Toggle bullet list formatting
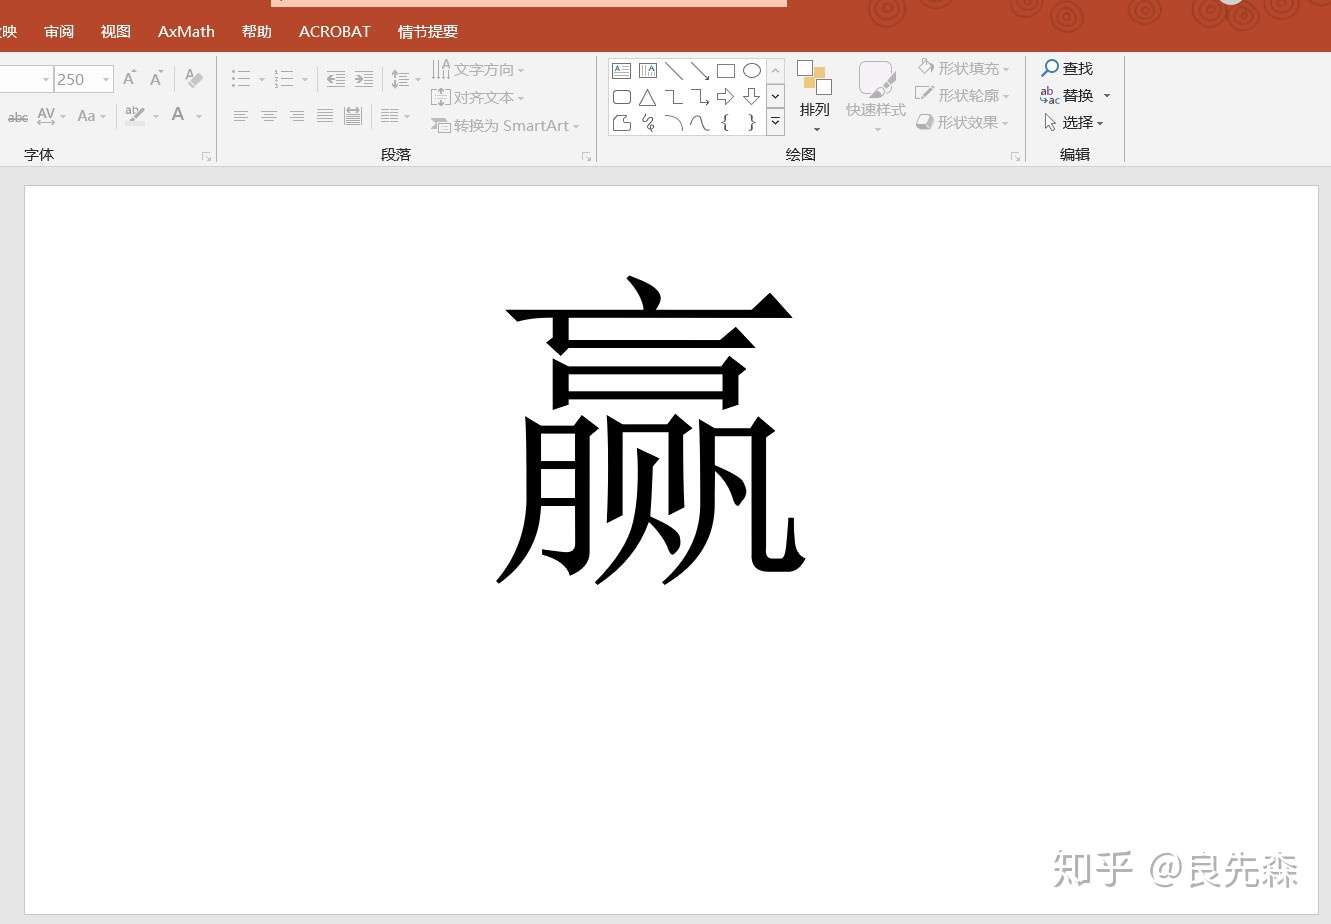Screen dimensions: 1331x924 tap(239, 78)
